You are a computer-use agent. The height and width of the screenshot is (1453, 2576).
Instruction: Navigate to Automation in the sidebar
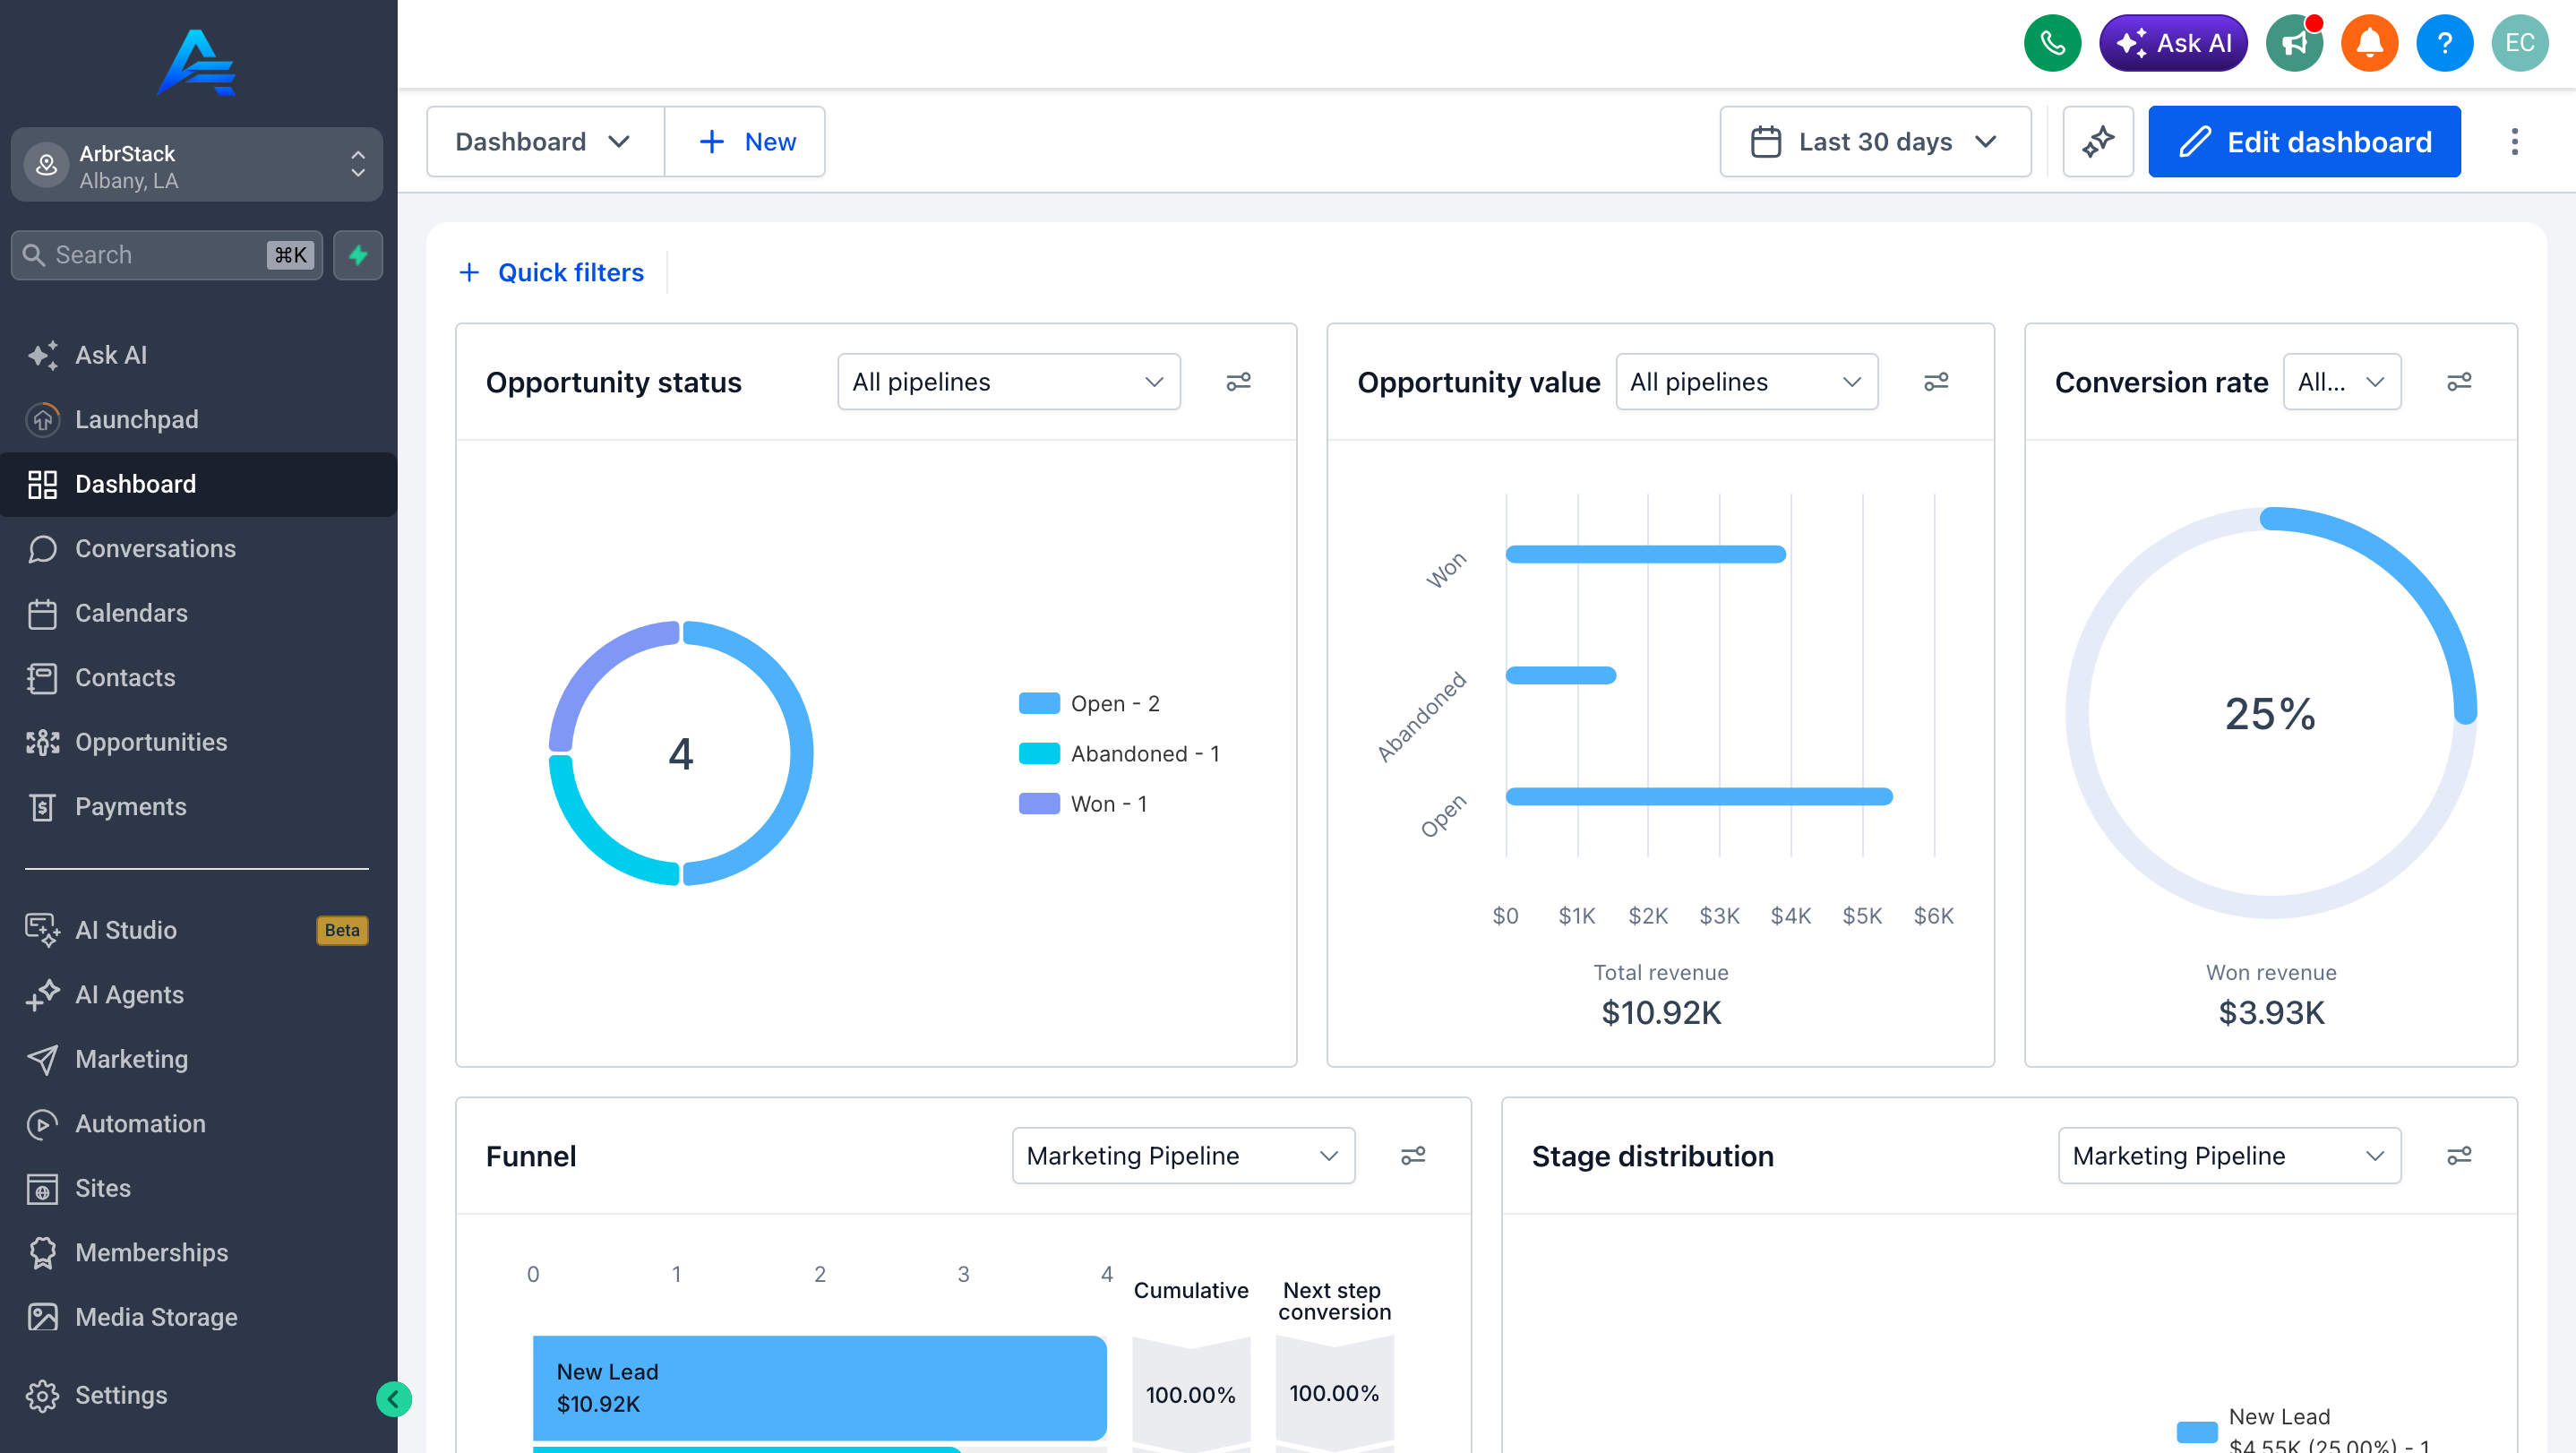coord(197,1124)
